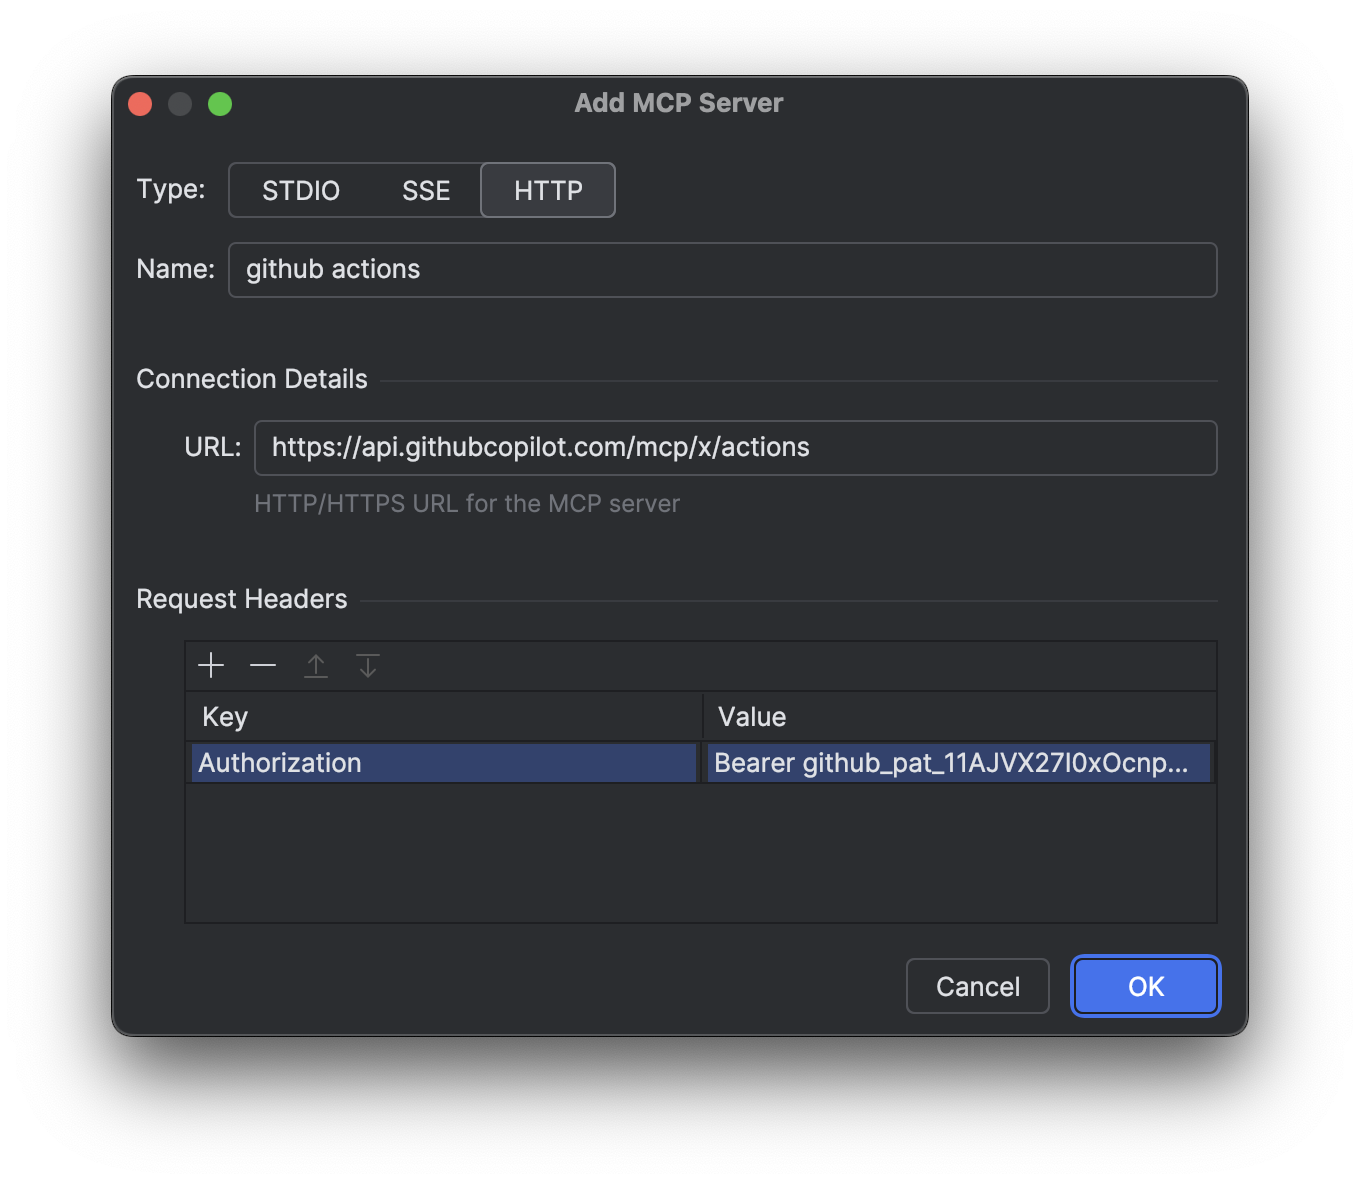Click the Add MCP Server title bar
This screenshot has width=1360, height=1184.
(679, 103)
